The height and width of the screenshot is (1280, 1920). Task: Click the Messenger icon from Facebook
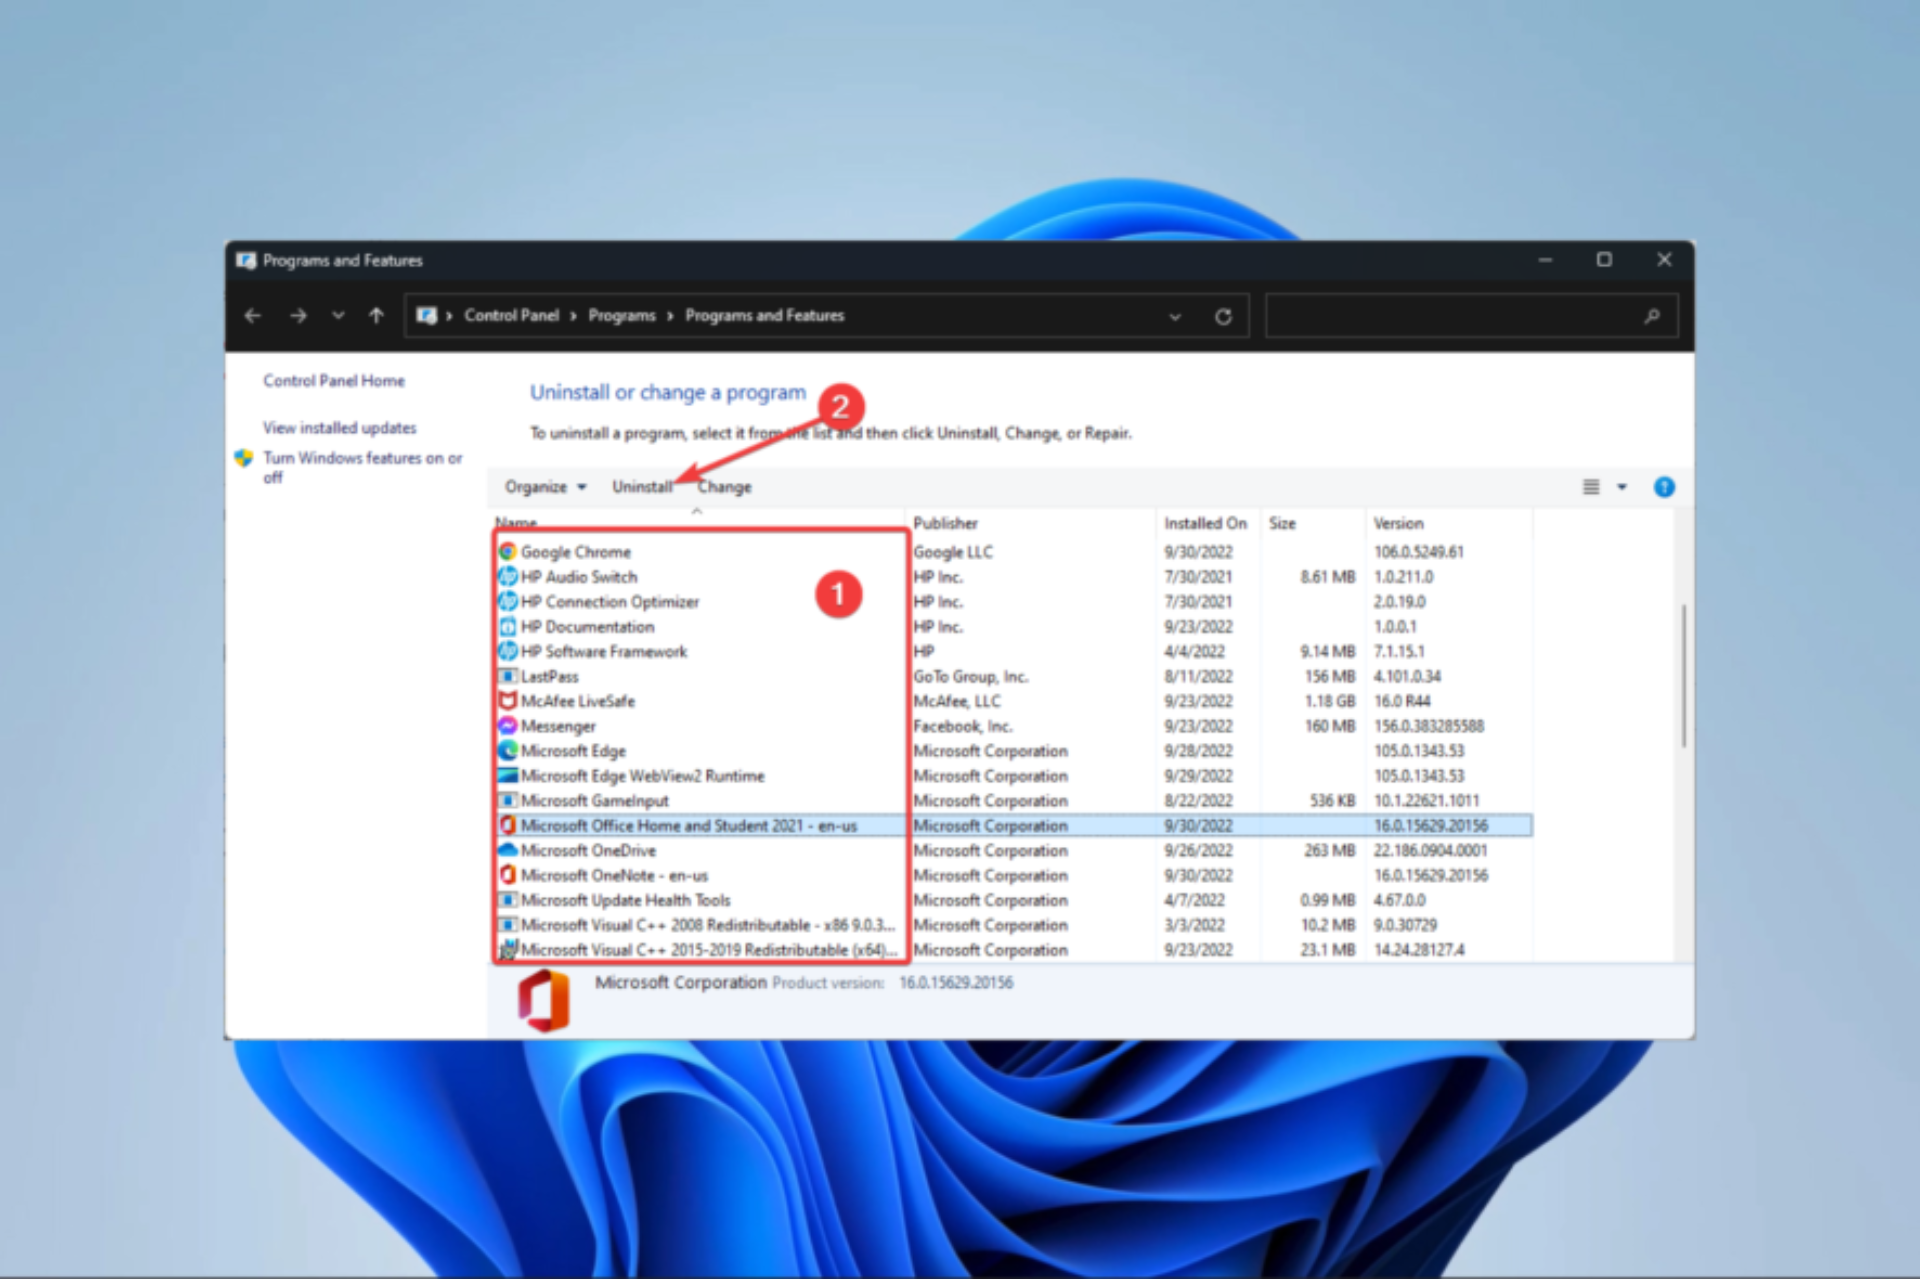(x=508, y=726)
